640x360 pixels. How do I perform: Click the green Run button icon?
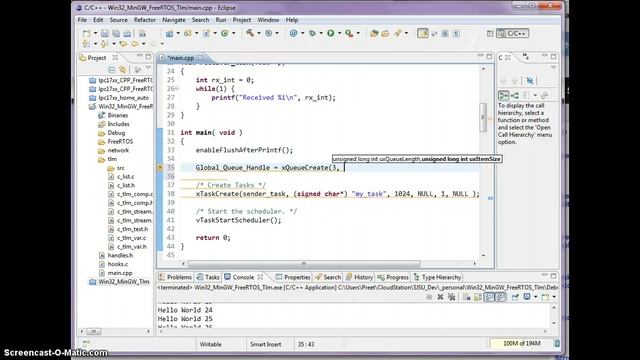point(331,33)
